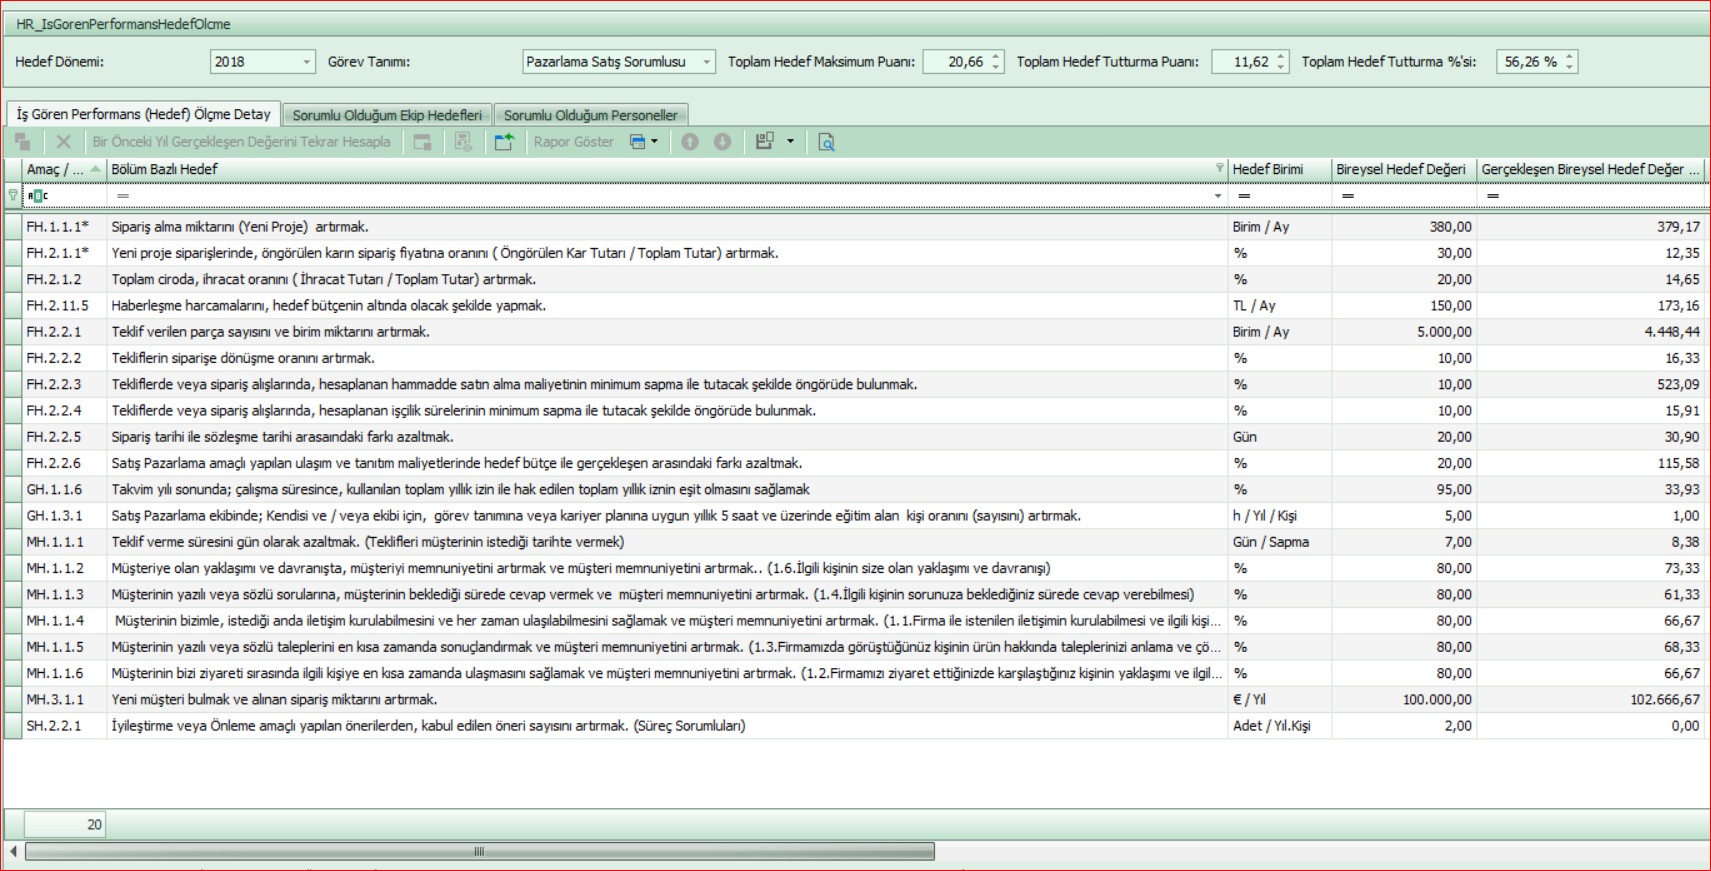
Task: Open the Sorumlu Olduğum Personeller tab
Action: (x=590, y=115)
